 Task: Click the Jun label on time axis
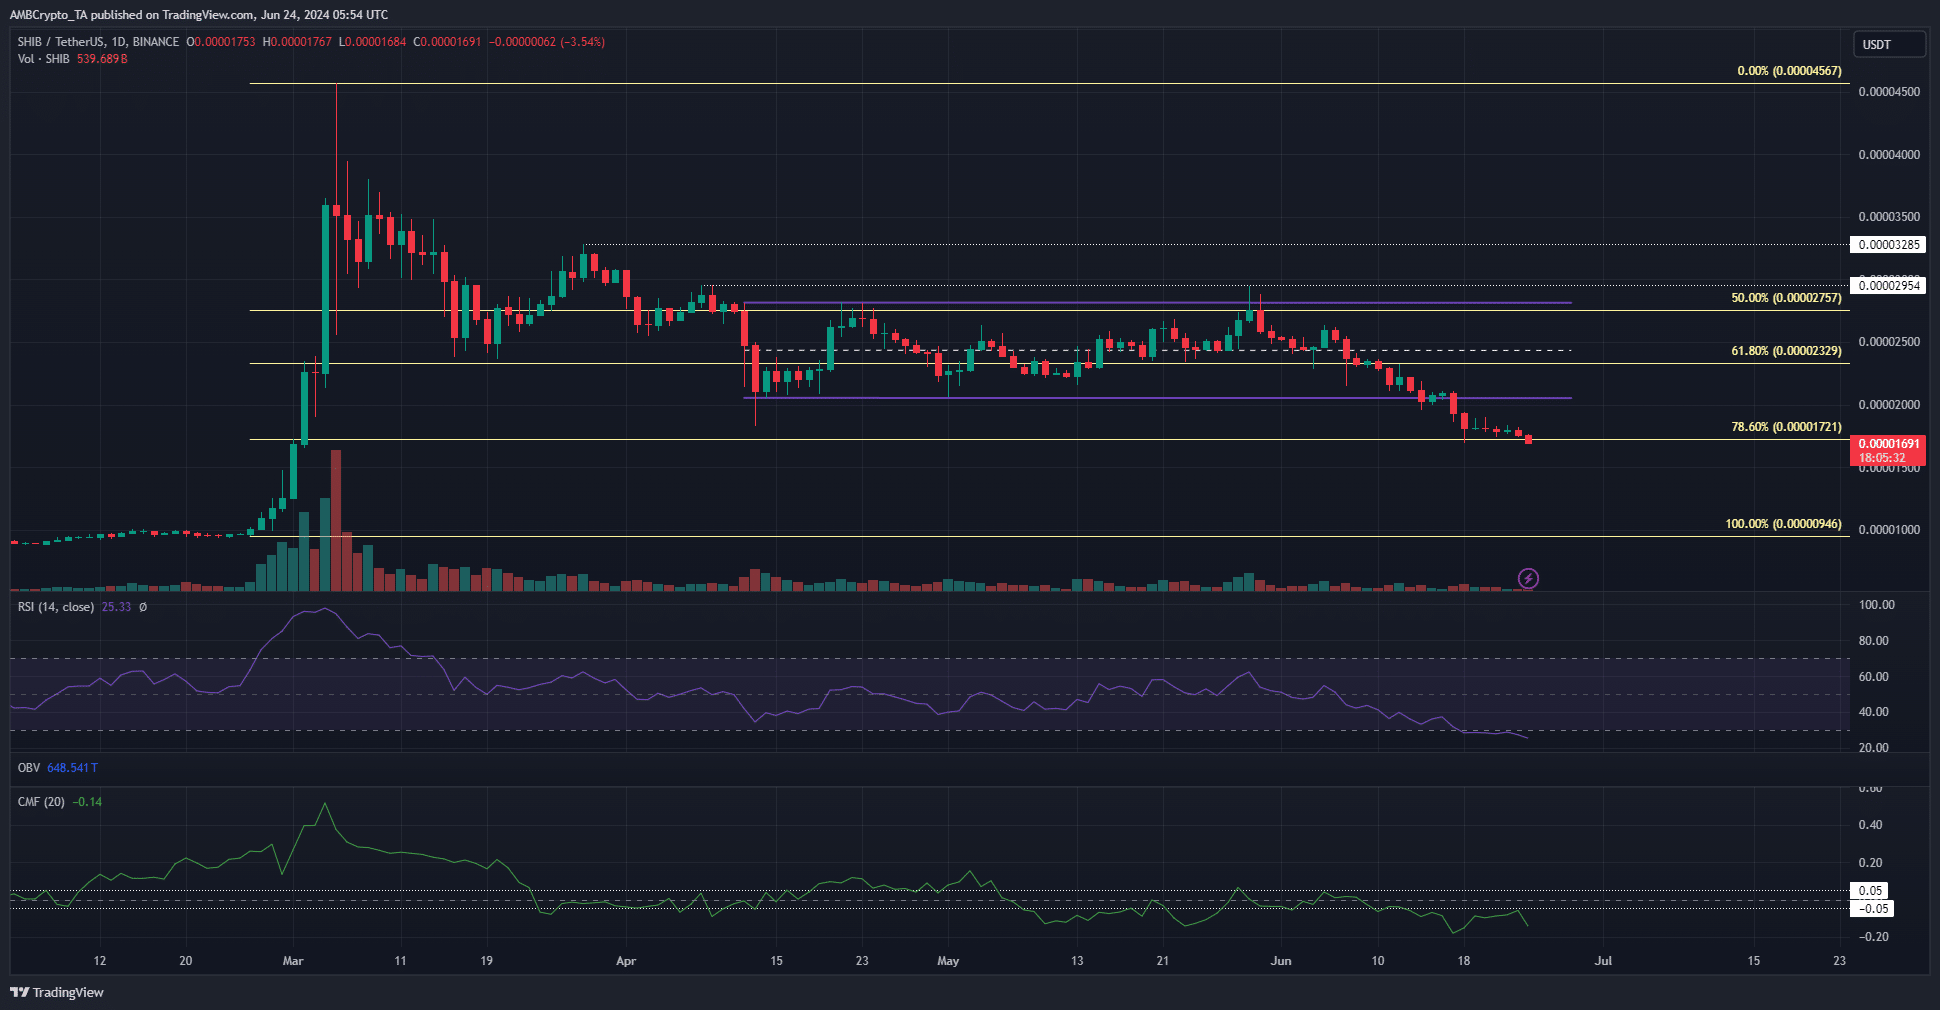(x=1281, y=961)
